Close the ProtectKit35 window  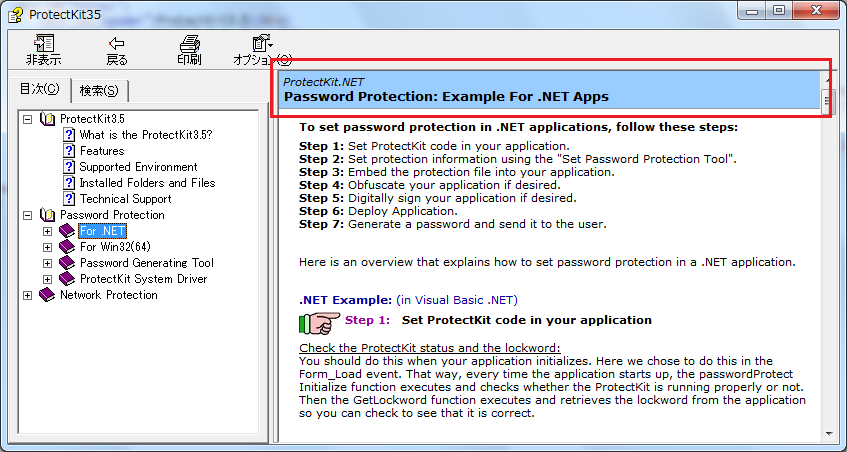point(815,11)
